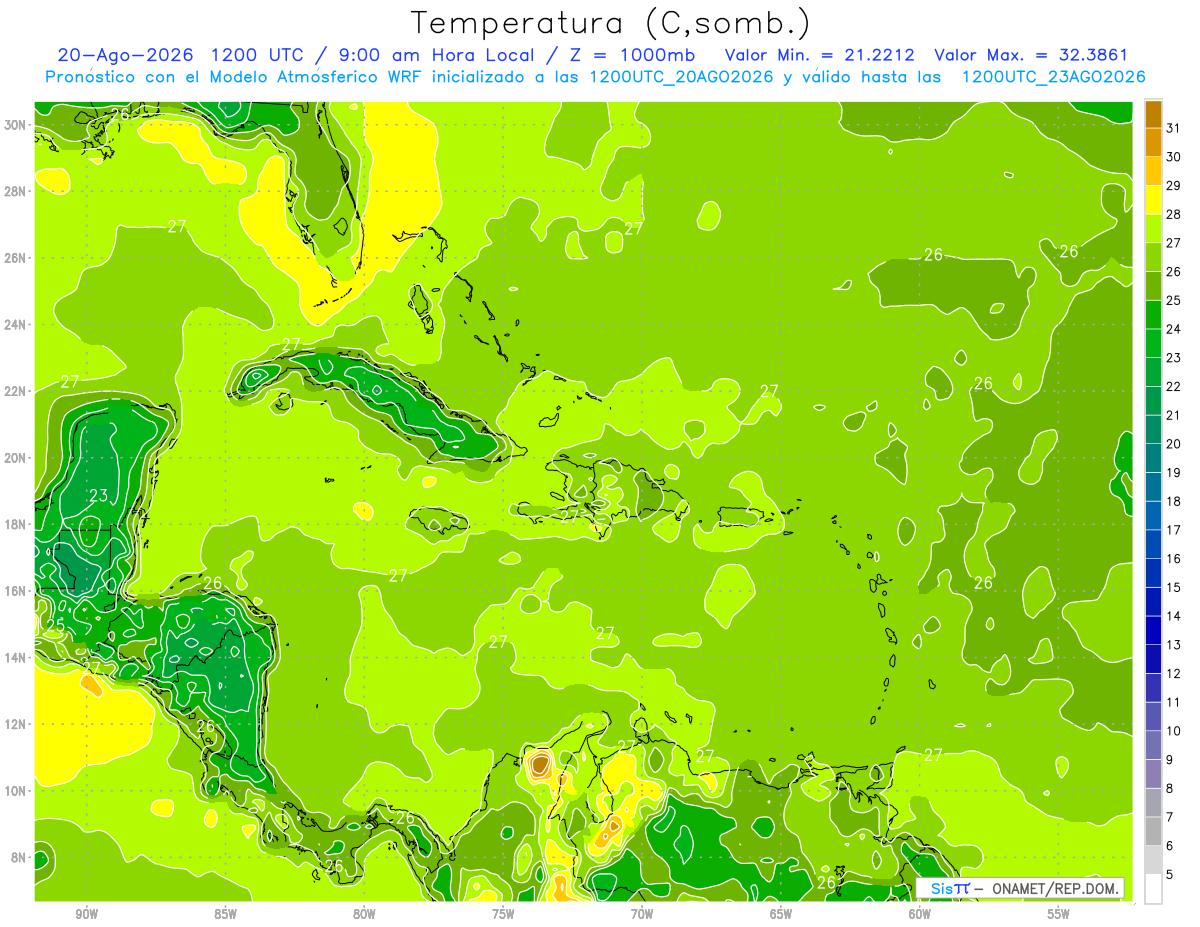
Task: Click the orange swatch between 30 and 31
Action: 1153,142
